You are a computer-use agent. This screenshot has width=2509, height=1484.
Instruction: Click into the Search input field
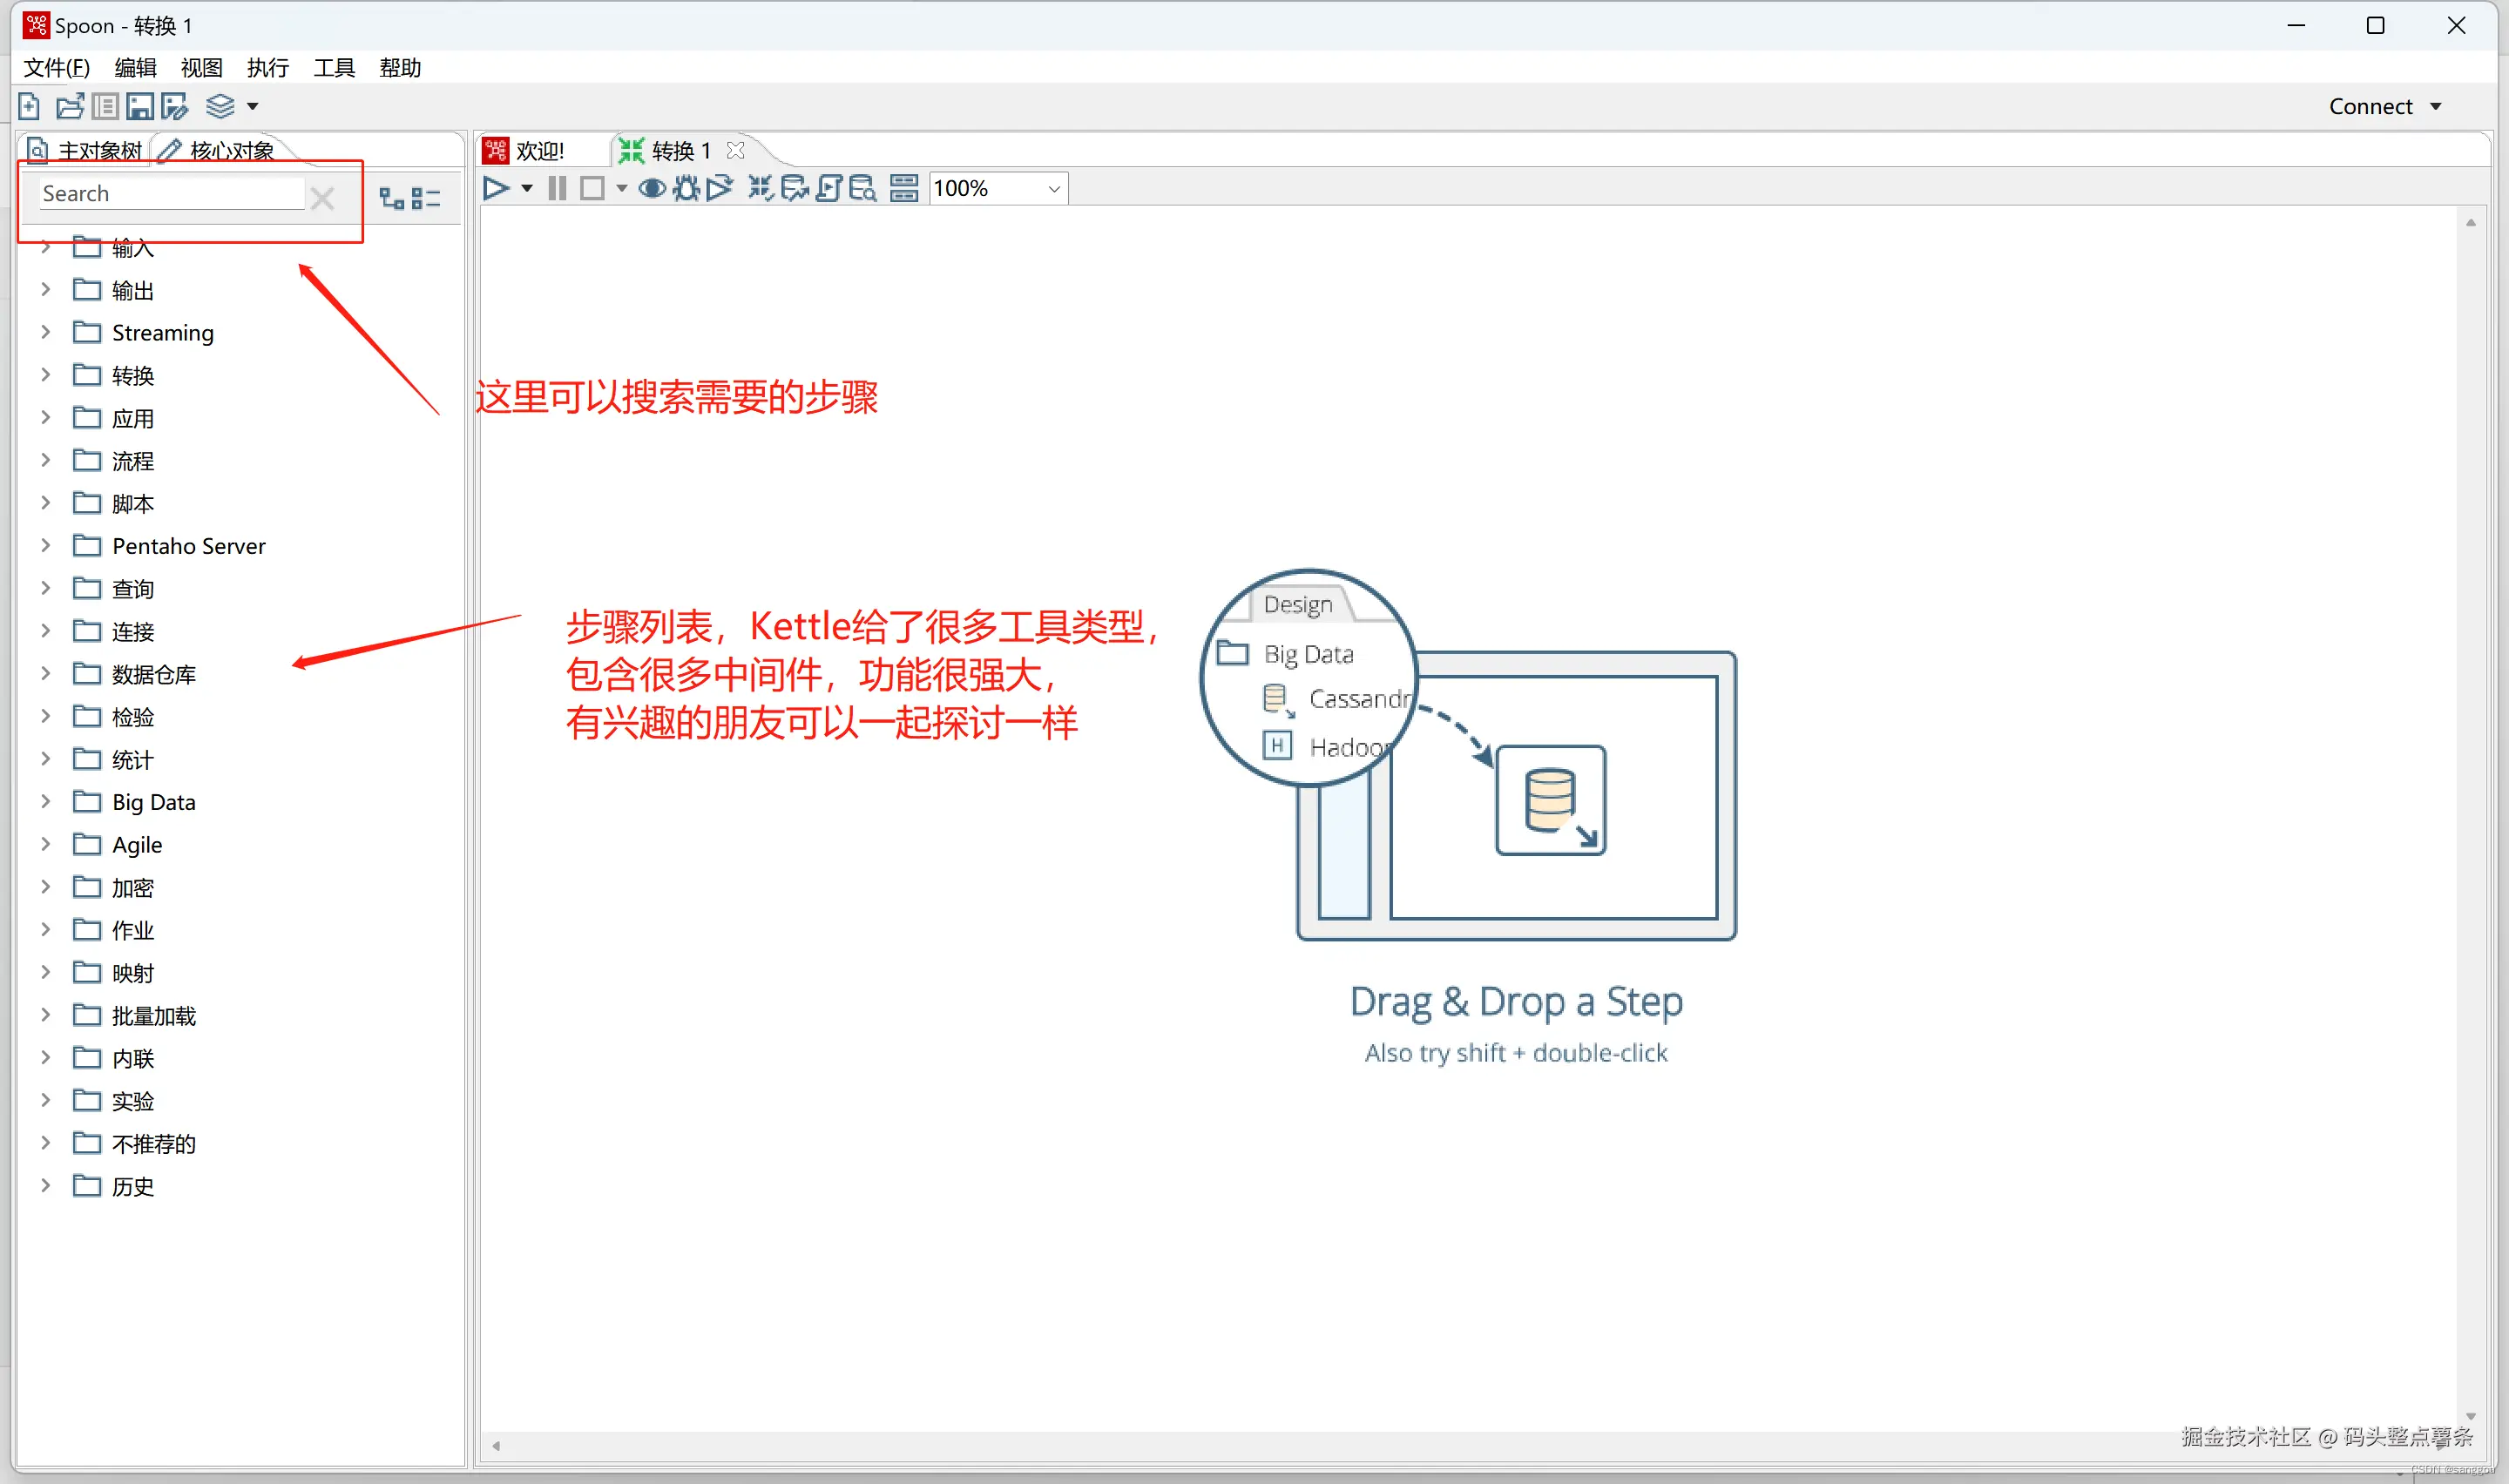tap(170, 194)
